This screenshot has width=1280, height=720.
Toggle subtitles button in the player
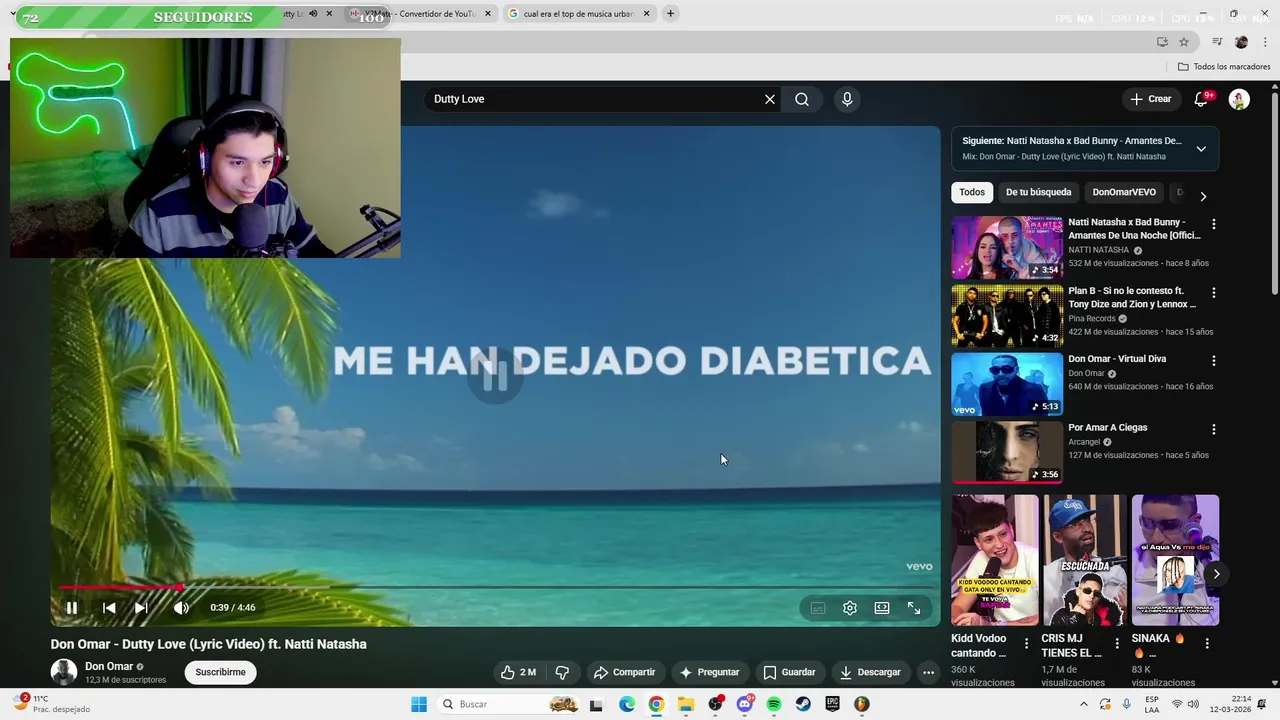tap(818, 608)
